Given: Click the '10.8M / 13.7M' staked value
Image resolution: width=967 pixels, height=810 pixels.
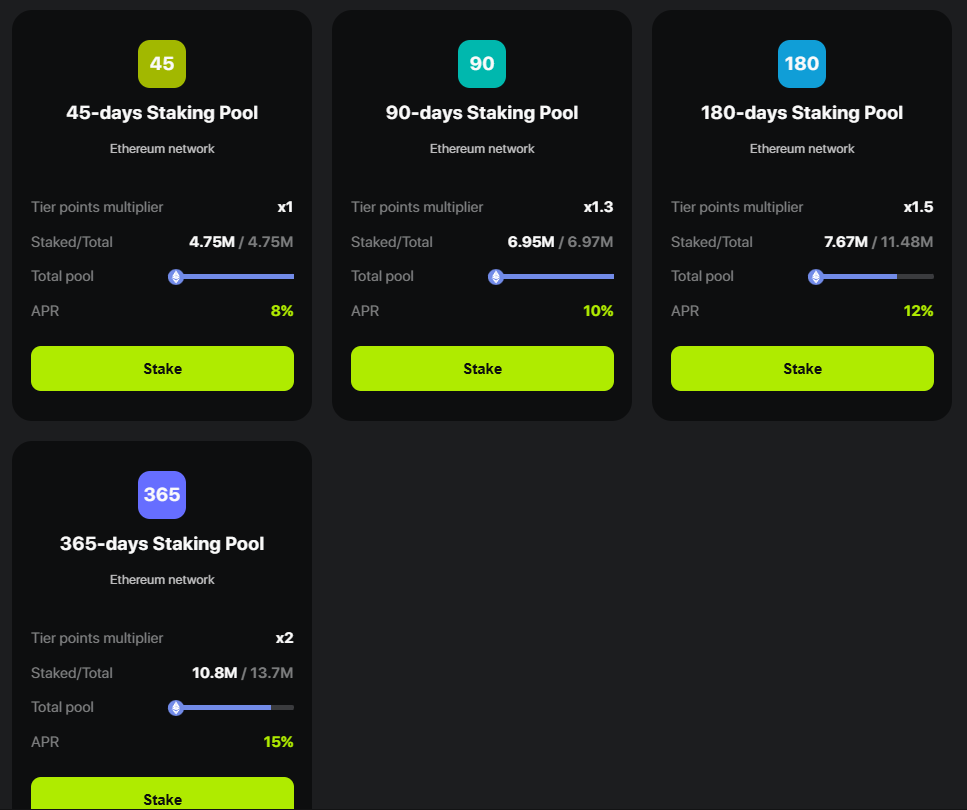Looking at the screenshot, I should (x=242, y=672).
